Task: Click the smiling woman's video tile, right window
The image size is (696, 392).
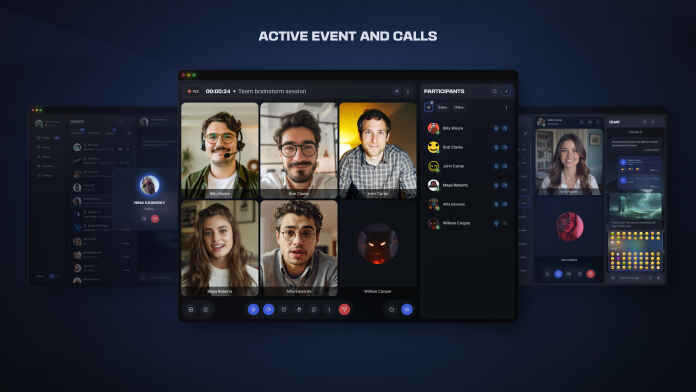Action: tap(569, 162)
